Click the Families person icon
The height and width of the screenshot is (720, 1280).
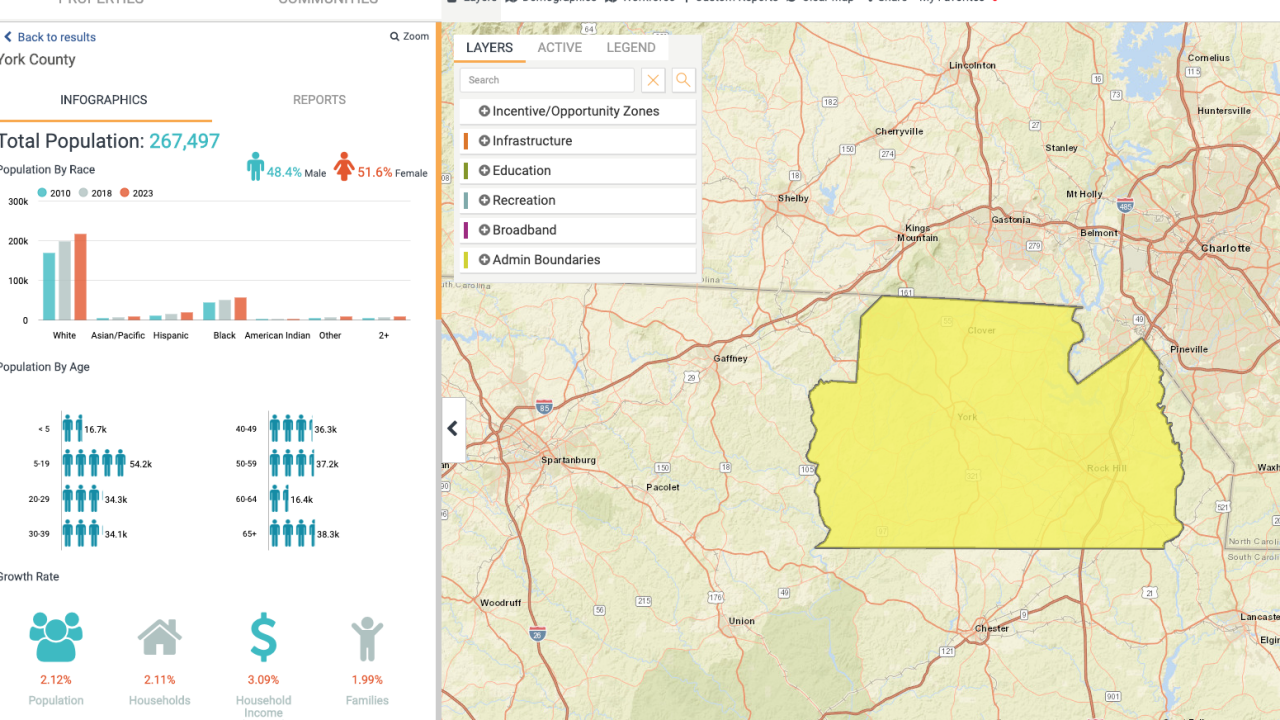[x=367, y=637]
